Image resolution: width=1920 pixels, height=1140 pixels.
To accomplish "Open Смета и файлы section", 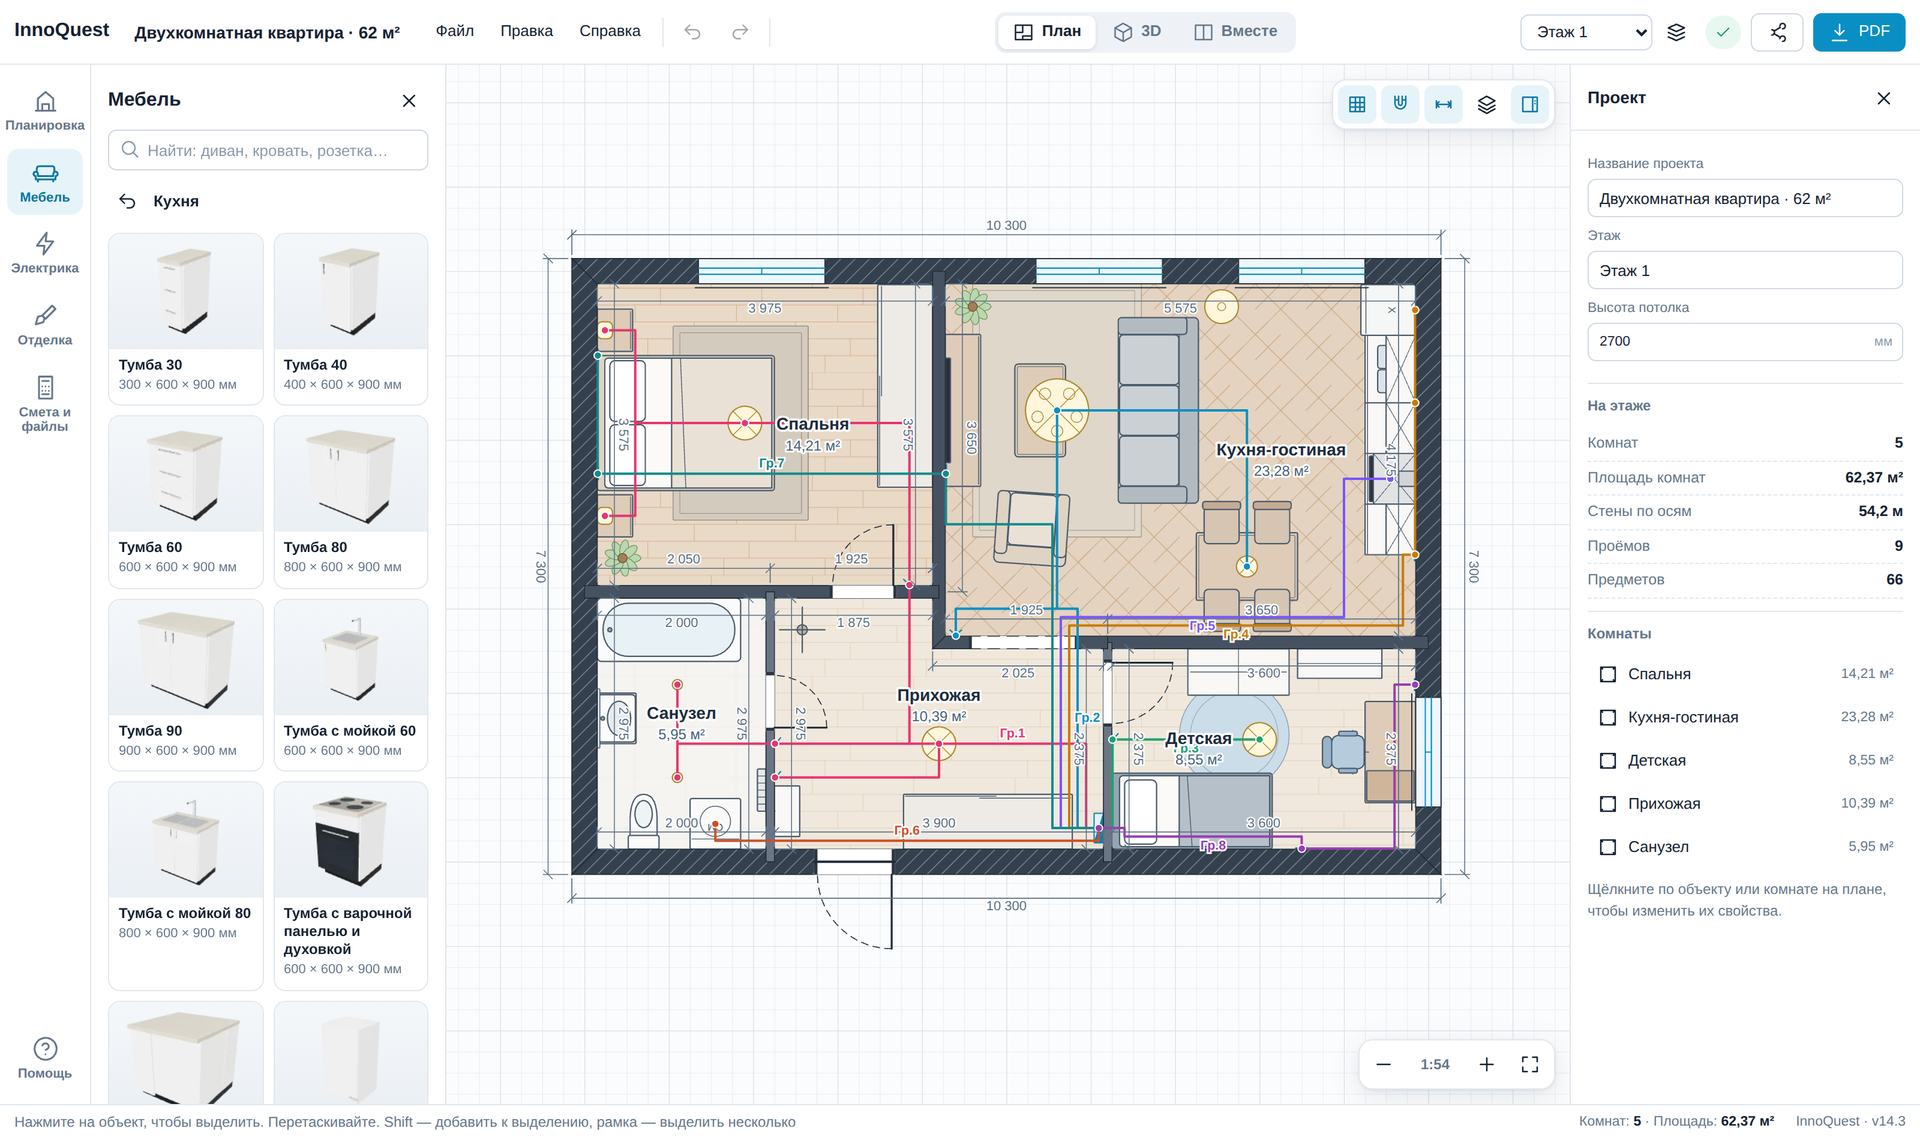I will 45,404.
